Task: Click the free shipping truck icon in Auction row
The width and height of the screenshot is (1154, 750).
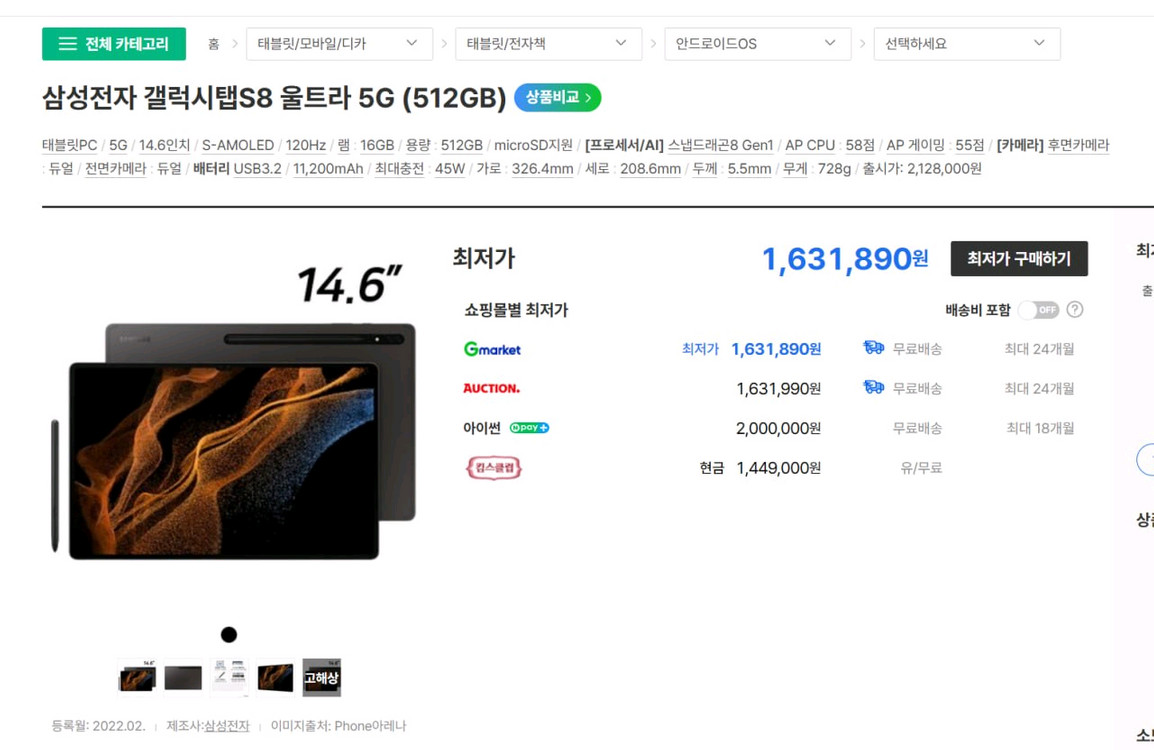Action: [874, 387]
